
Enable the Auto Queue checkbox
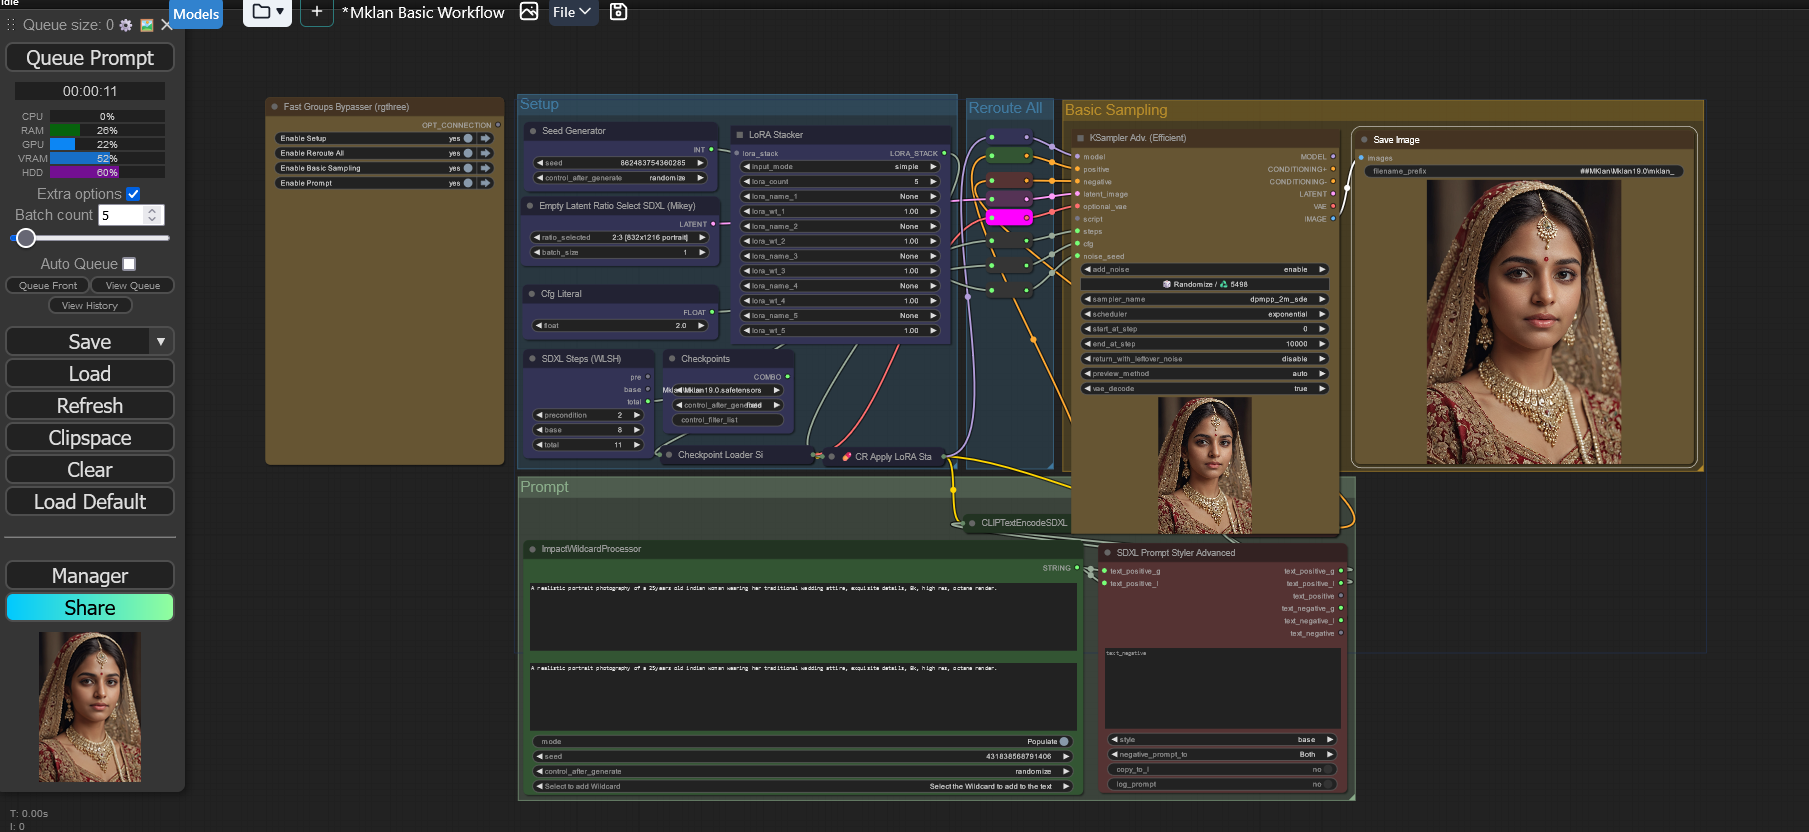(x=129, y=264)
